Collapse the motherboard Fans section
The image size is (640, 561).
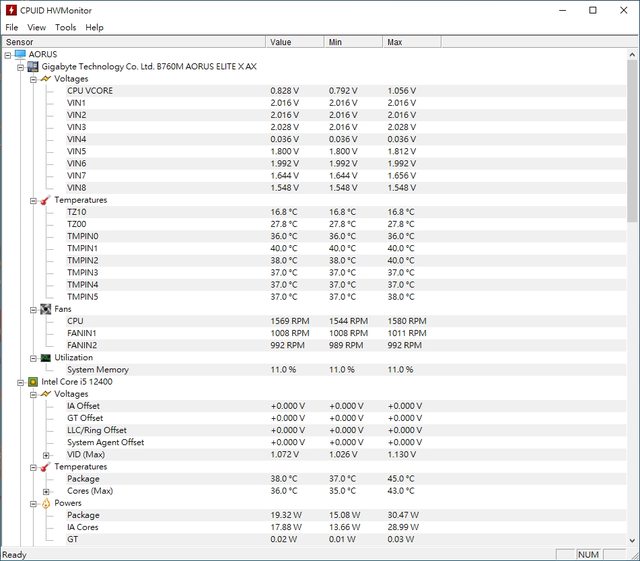(33, 309)
